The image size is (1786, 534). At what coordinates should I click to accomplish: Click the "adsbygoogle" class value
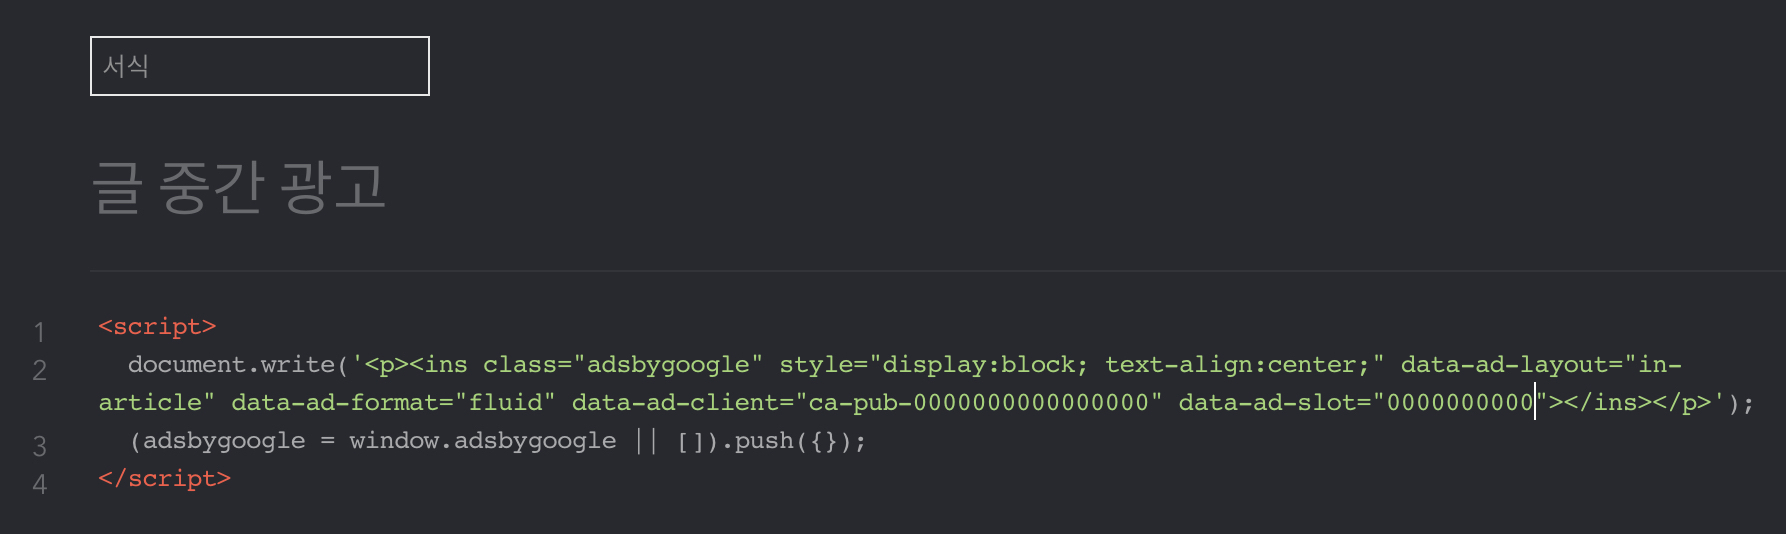pos(667,365)
